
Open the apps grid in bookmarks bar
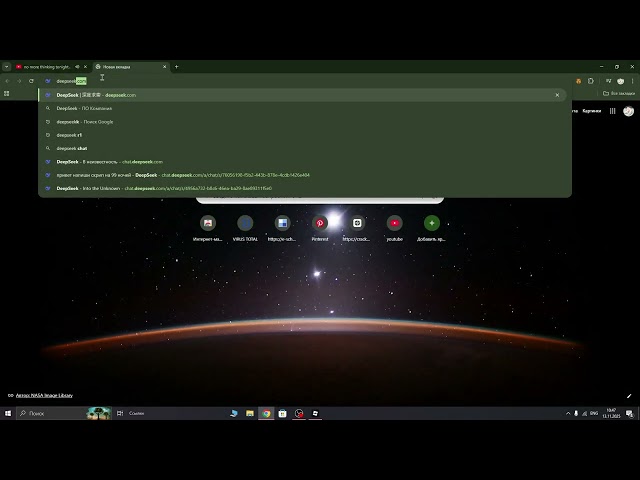[7, 93]
